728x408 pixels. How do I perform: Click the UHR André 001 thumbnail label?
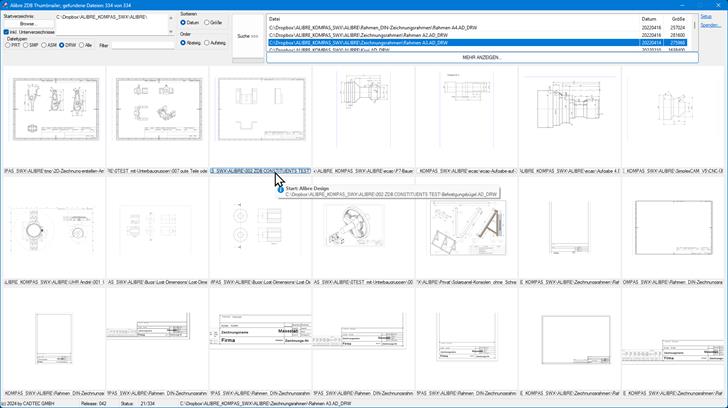tap(54, 282)
